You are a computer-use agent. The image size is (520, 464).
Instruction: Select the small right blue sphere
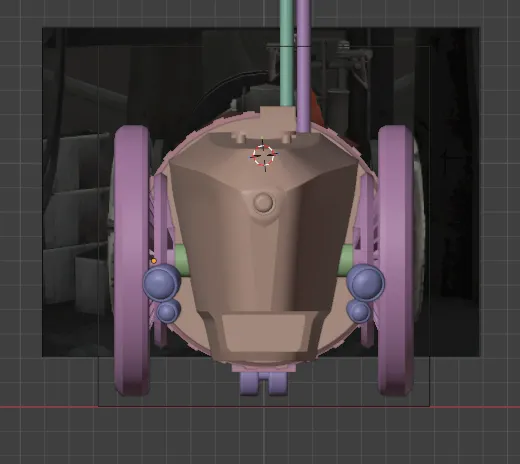click(x=358, y=311)
